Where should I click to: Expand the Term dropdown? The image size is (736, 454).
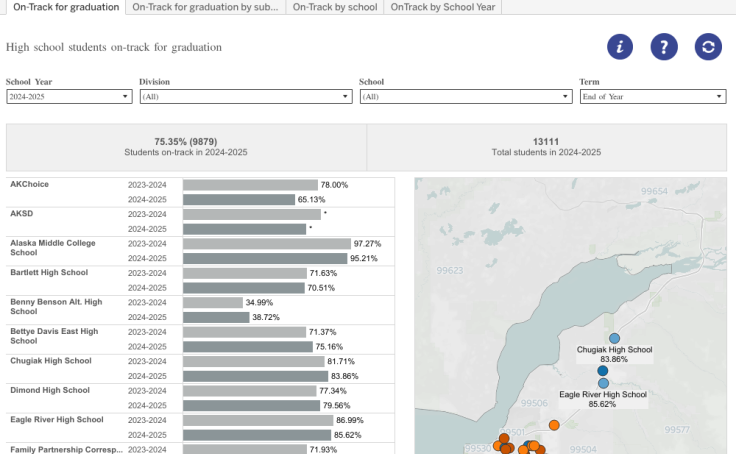point(652,97)
